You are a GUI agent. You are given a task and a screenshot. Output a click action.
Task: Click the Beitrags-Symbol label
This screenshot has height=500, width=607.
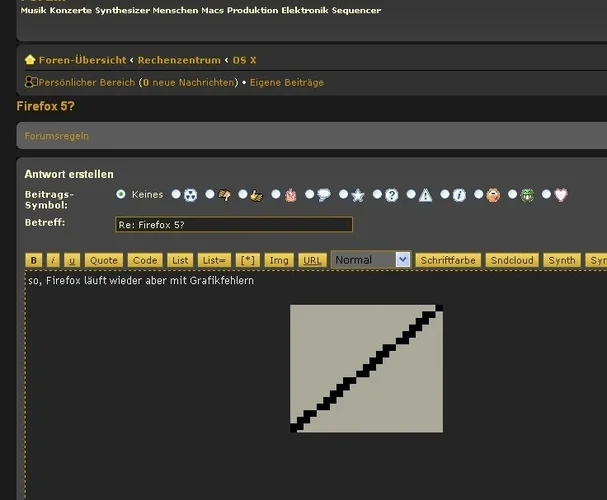pos(49,200)
